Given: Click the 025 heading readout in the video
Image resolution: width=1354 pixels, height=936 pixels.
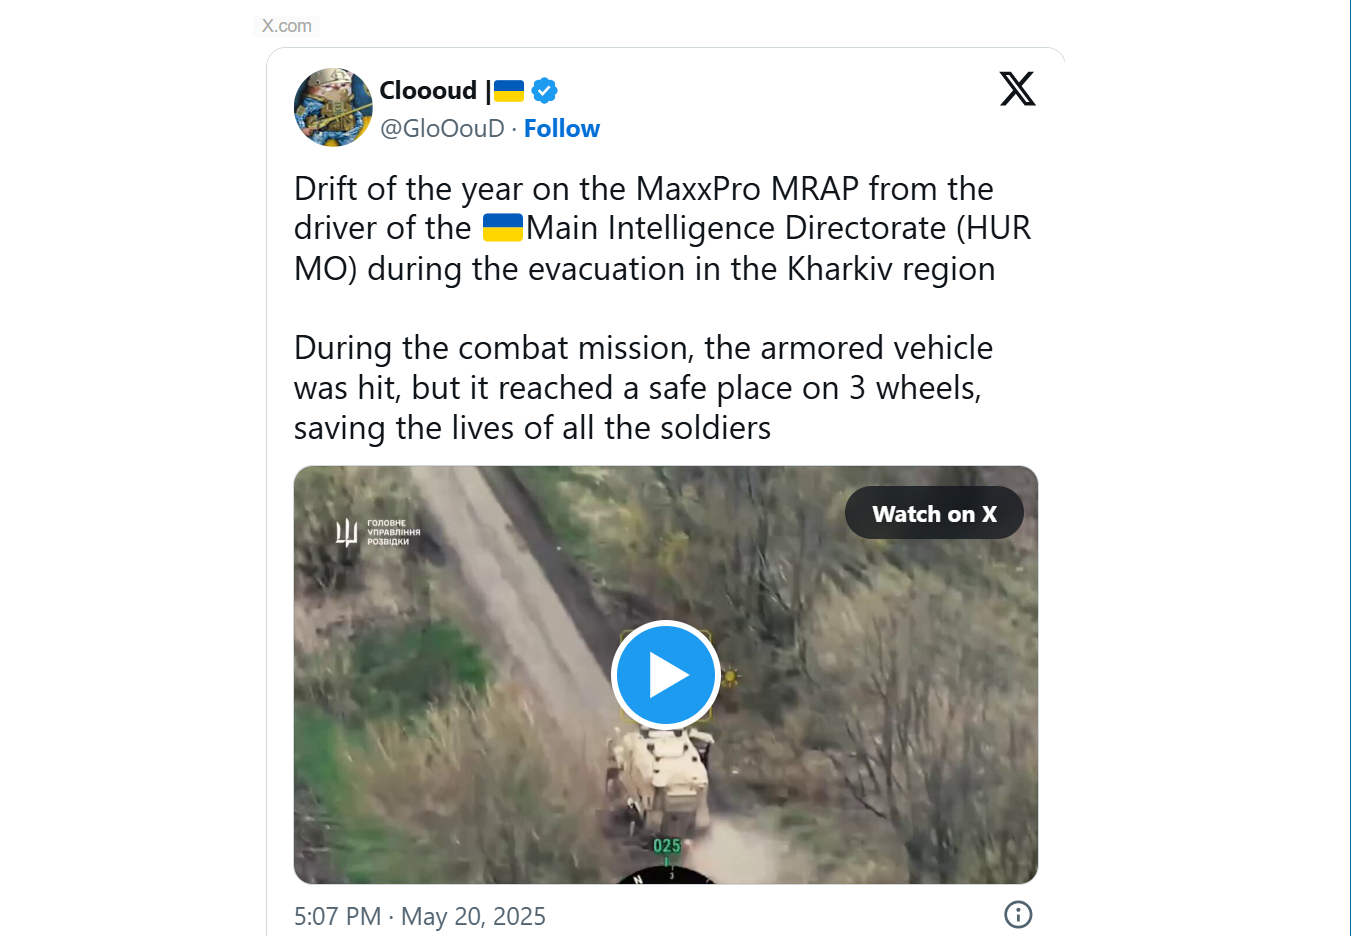Looking at the screenshot, I should tap(667, 846).
